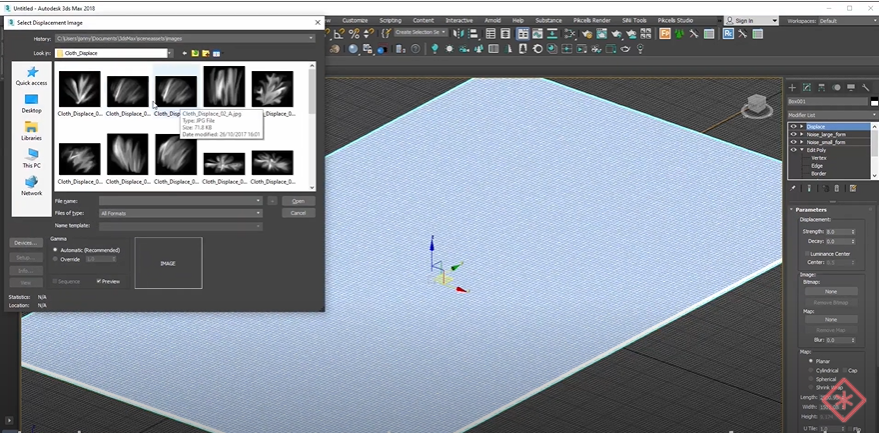Open the Utilities wrench panel icon

(866, 87)
